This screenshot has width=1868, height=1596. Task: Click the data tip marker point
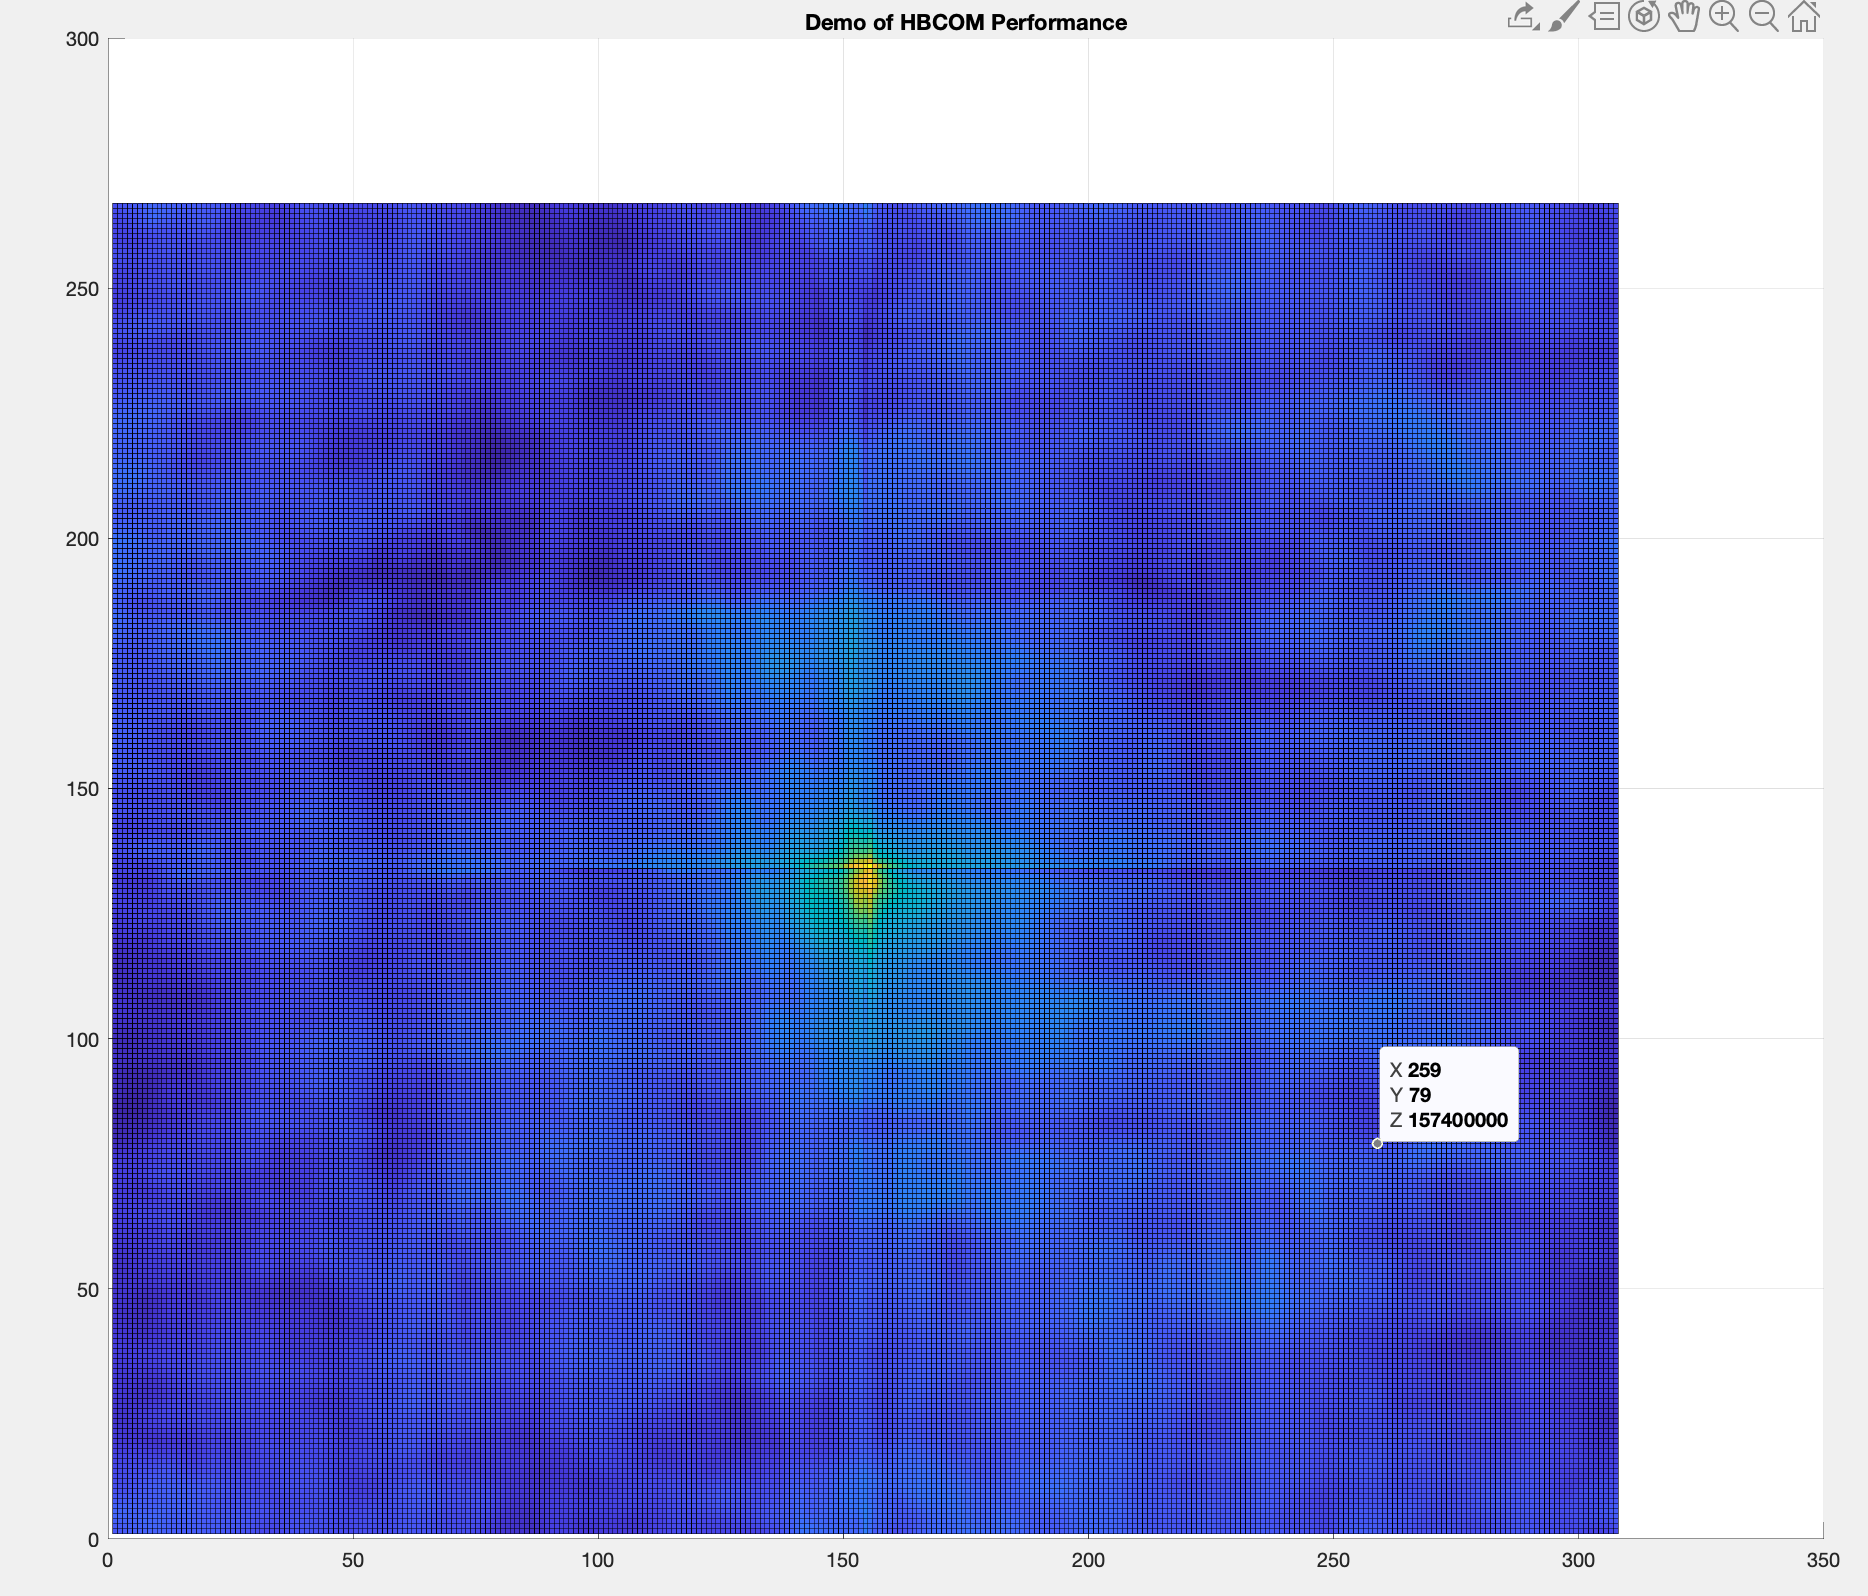pos(1377,1143)
